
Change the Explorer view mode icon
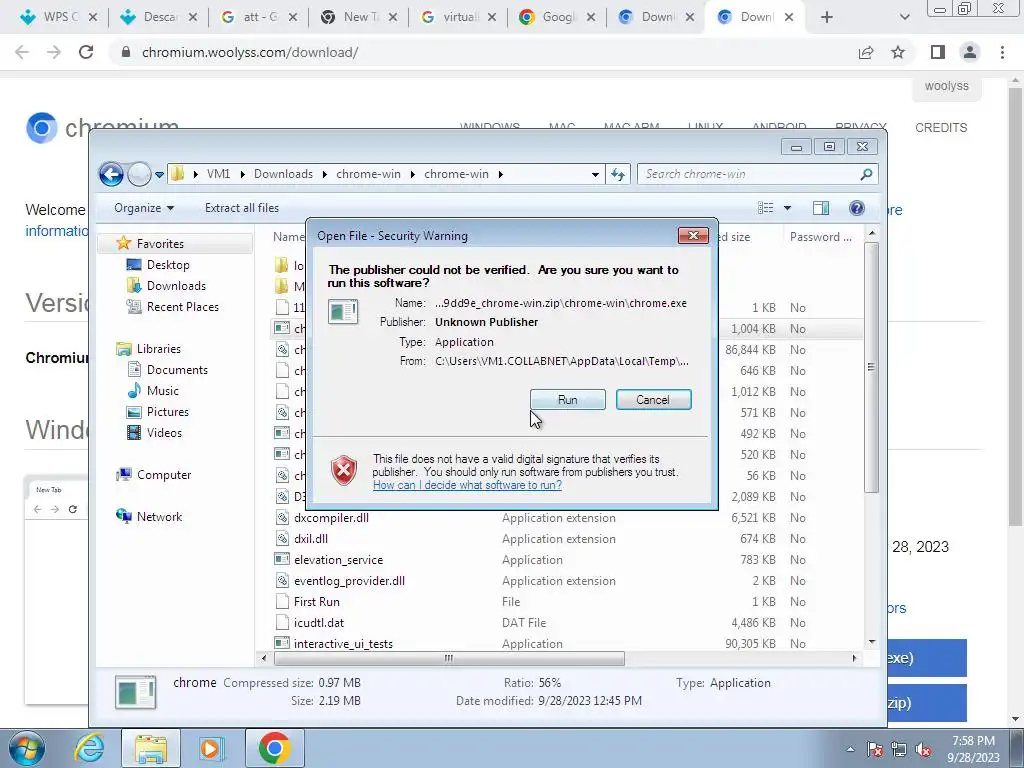(765, 208)
